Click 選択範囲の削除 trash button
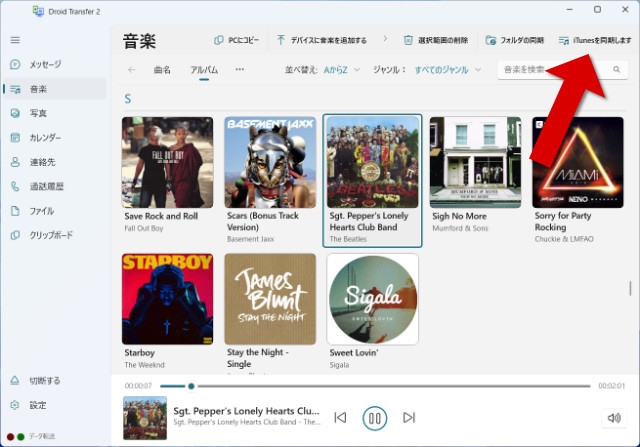Viewport: 640px width, 447px height. (x=436, y=40)
